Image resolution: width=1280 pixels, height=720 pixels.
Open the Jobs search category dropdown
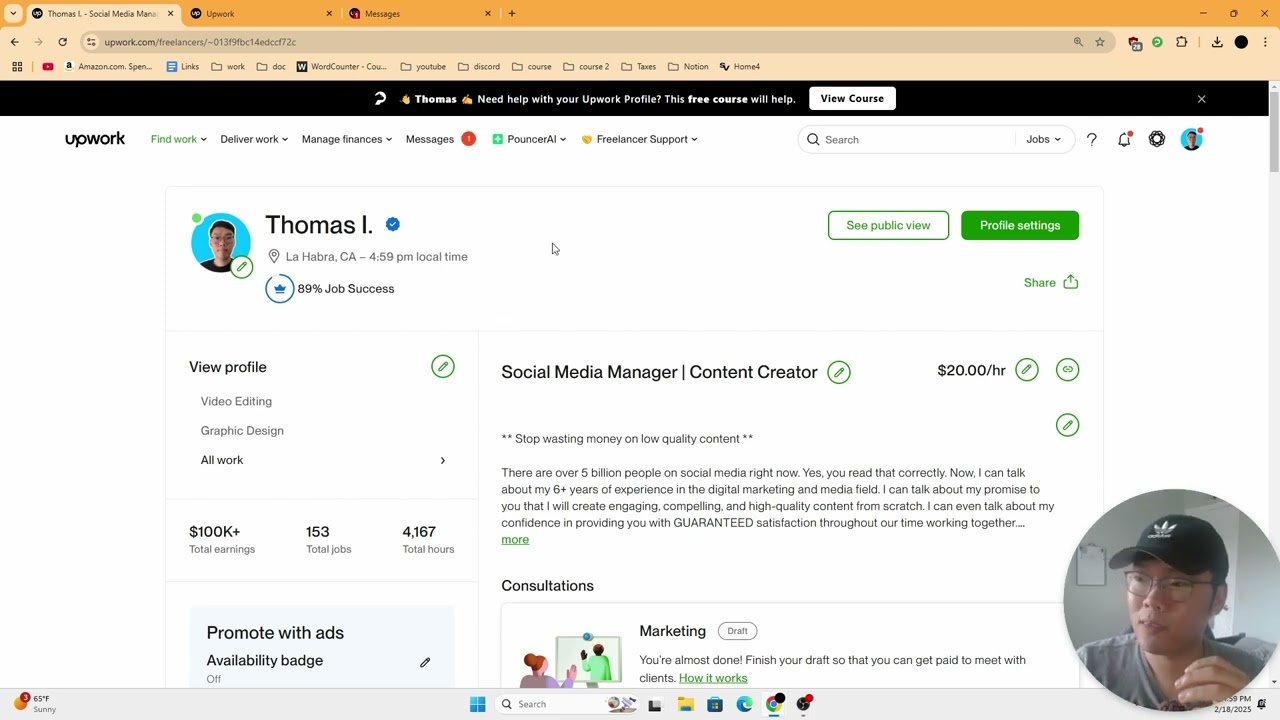pyautogui.click(x=1043, y=140)
